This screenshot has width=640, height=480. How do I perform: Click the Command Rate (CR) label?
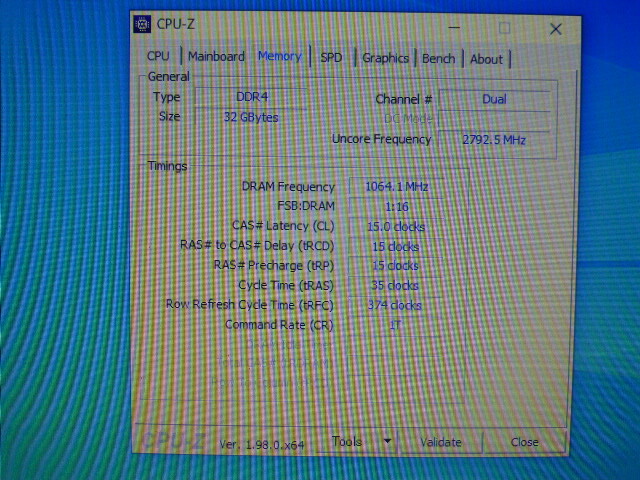pyautogui.click(x=279, y=325)
